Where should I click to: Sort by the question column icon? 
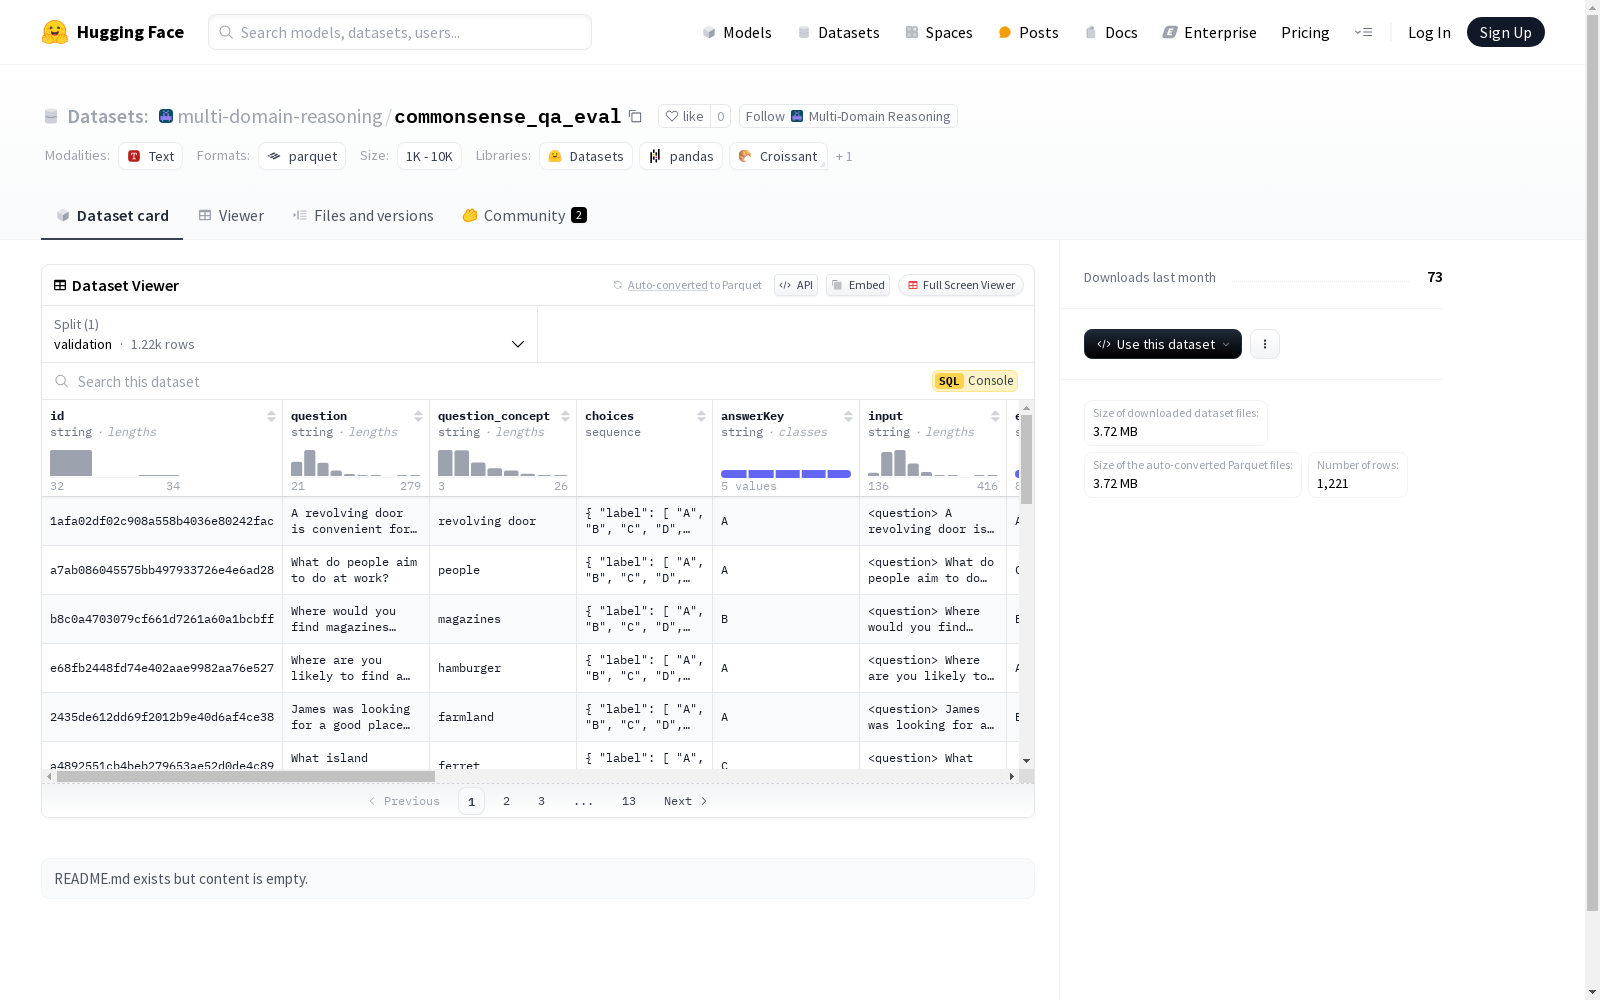click(418, 416)
